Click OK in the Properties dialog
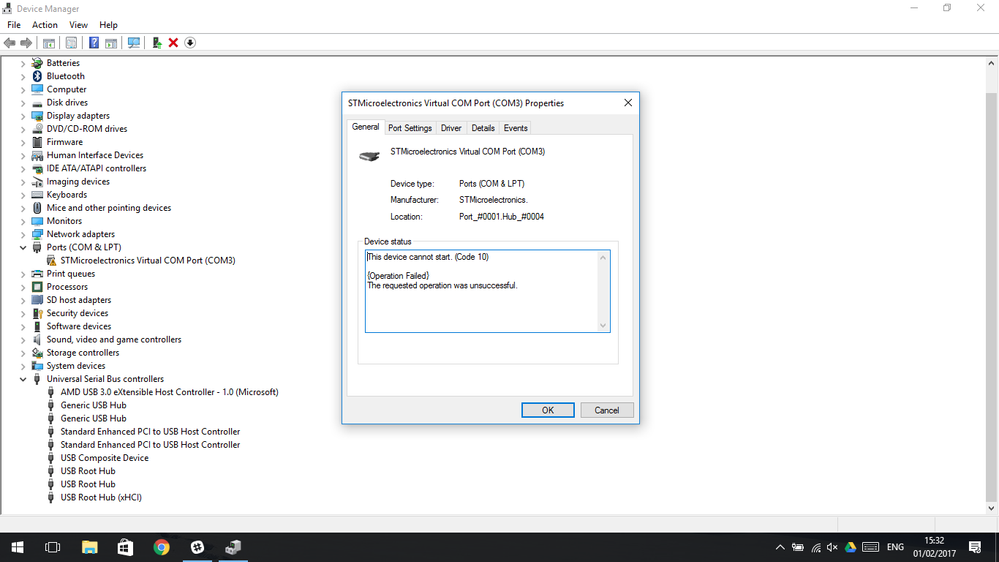 (548, 410)
